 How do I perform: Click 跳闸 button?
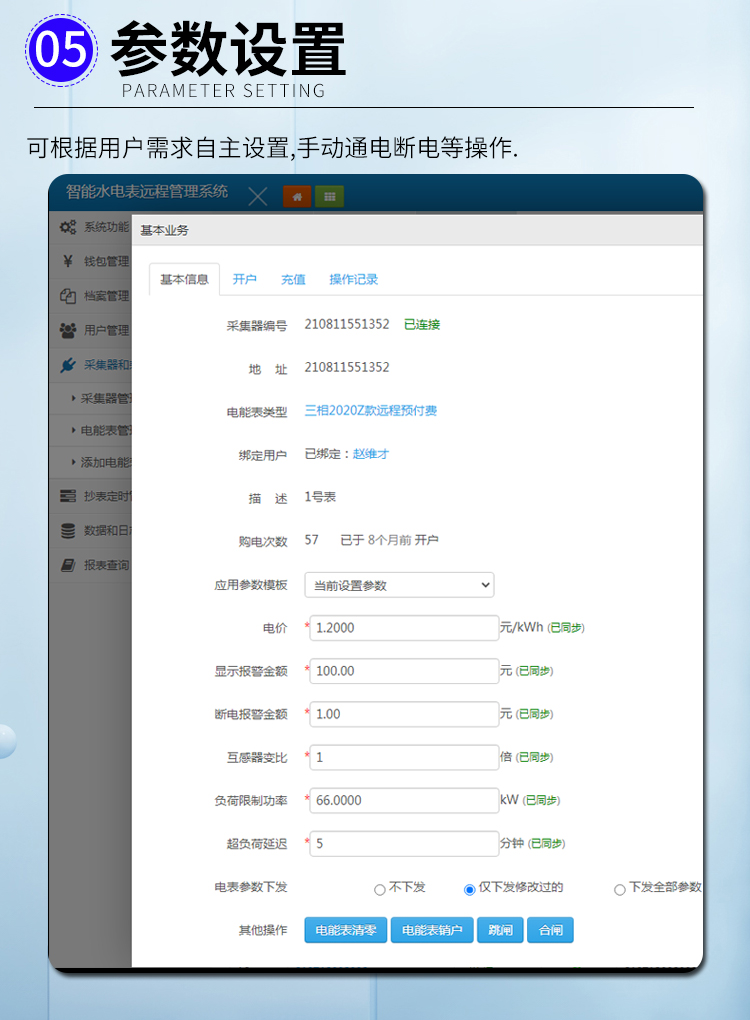click(500, 930)
